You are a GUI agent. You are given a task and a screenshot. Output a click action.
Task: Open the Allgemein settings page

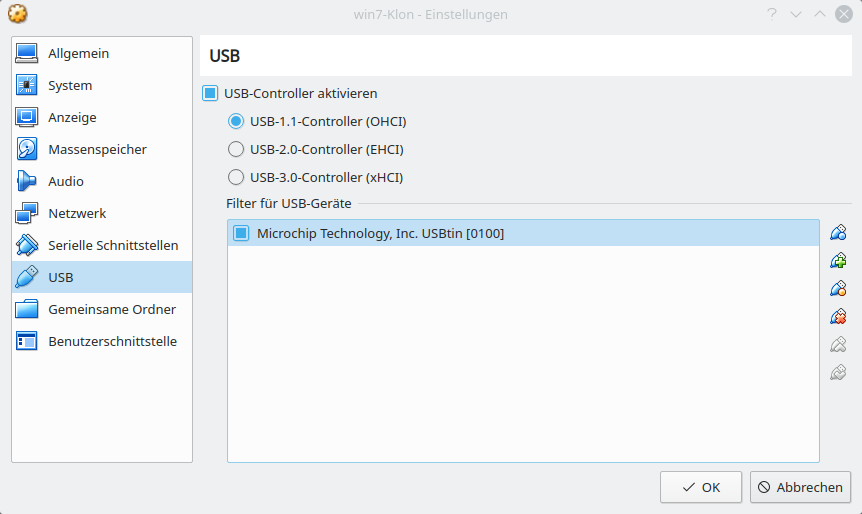[x=78, y=53]
